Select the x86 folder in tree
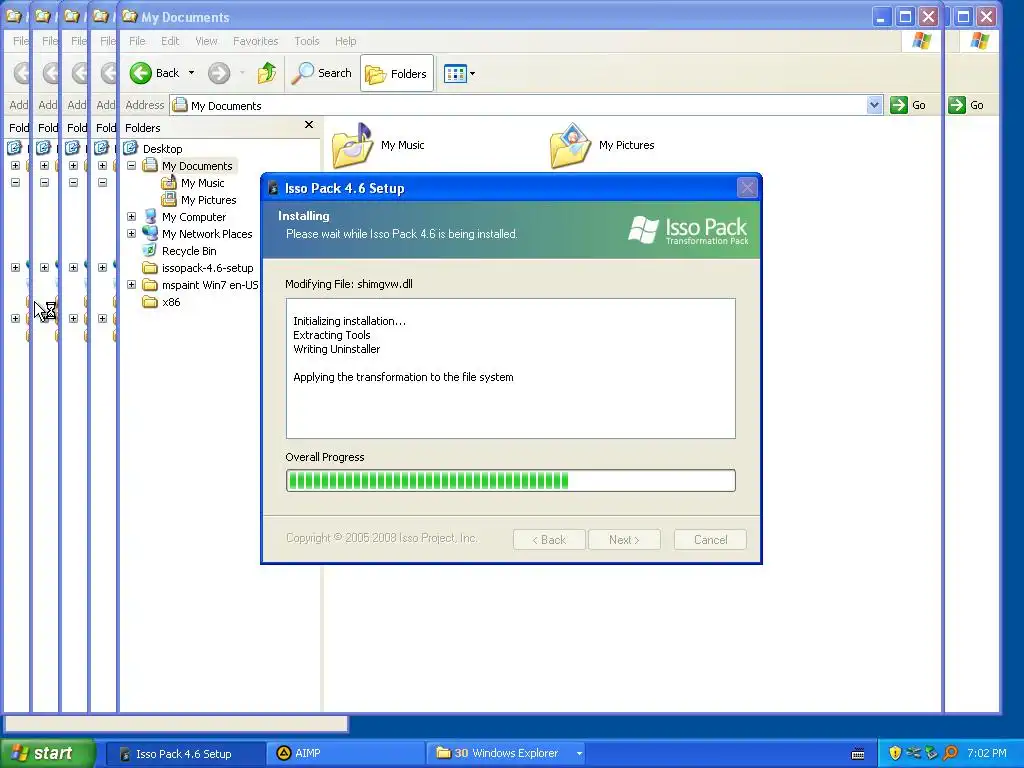Image resolution: width=1024 pixels, height=768 pixels. tap(171, 302)
